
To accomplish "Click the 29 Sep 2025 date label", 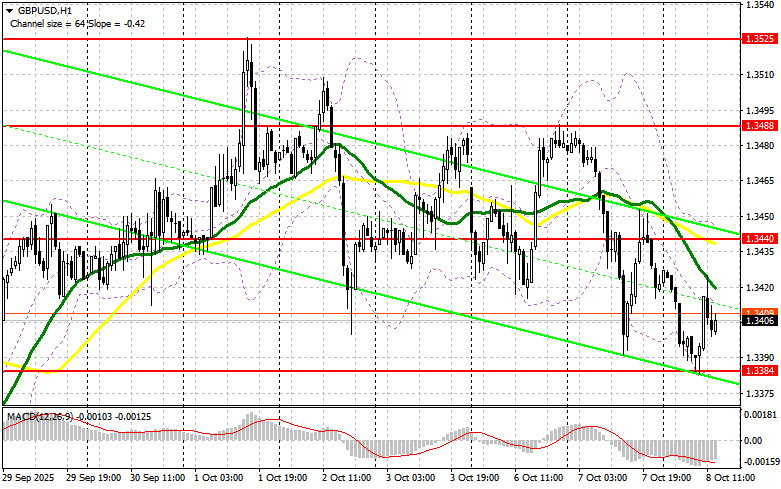I will click(28, 478).
